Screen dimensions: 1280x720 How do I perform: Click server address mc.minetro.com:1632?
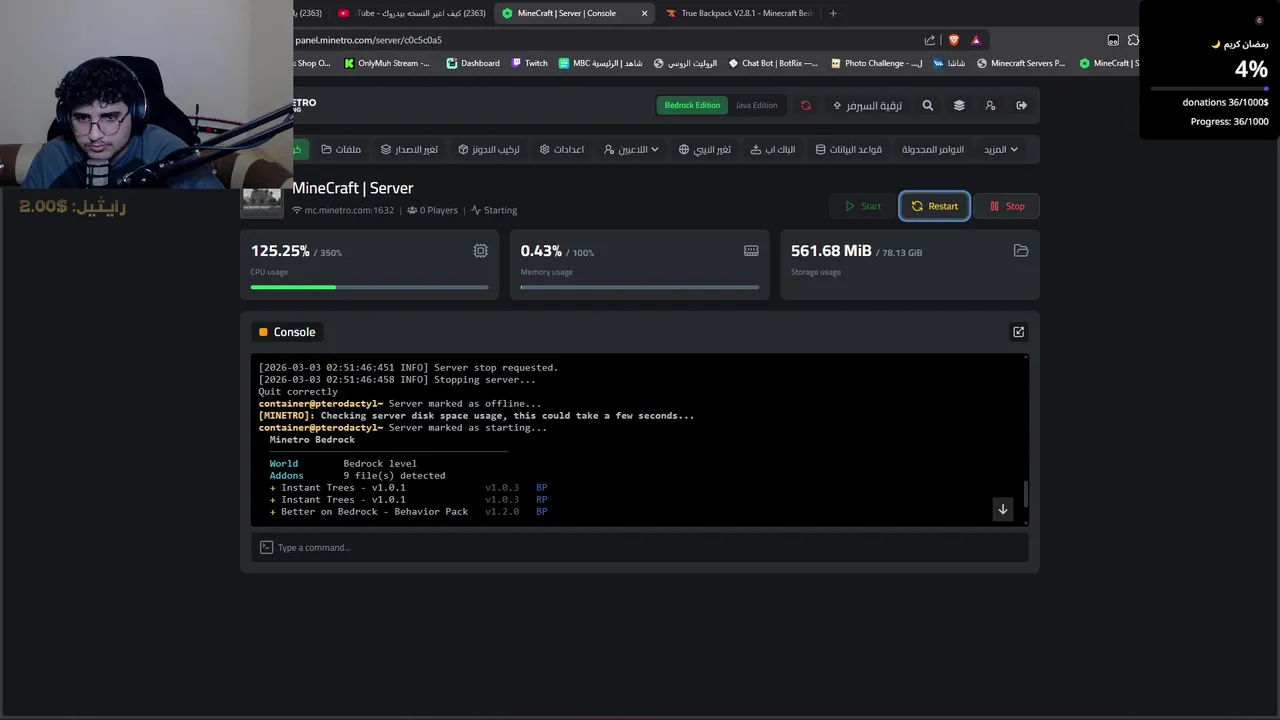click(349, 210)
